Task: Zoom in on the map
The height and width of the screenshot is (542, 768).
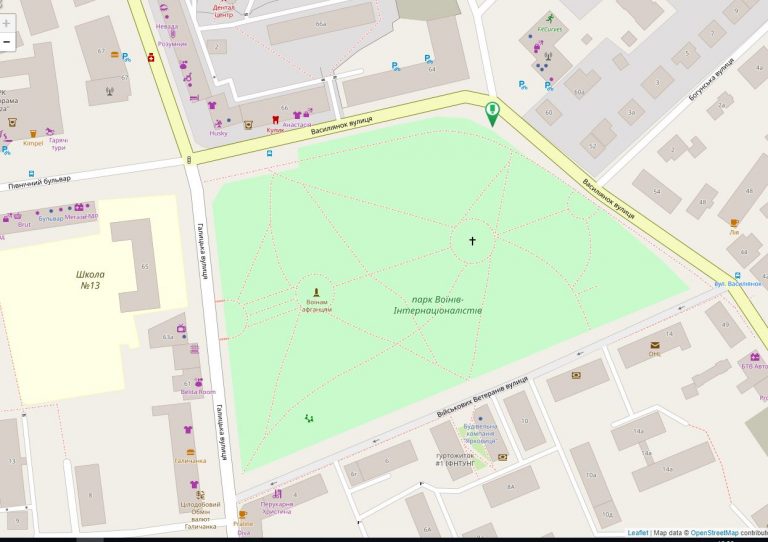Action: coord(7,22)
